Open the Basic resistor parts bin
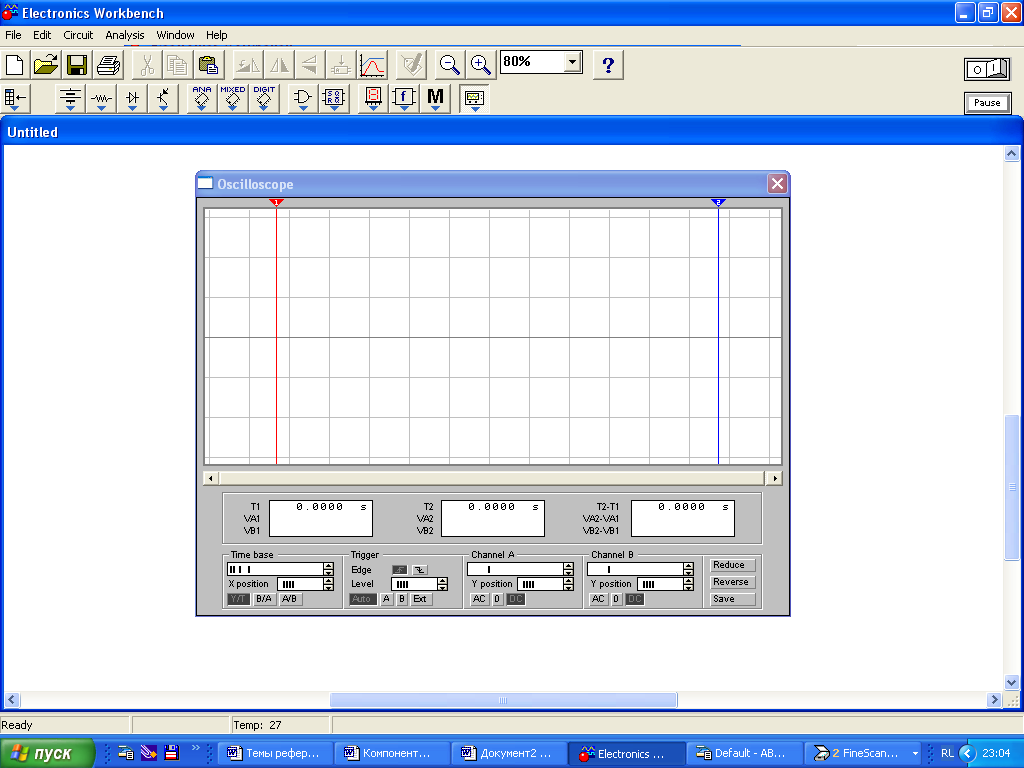 point(101,99)
